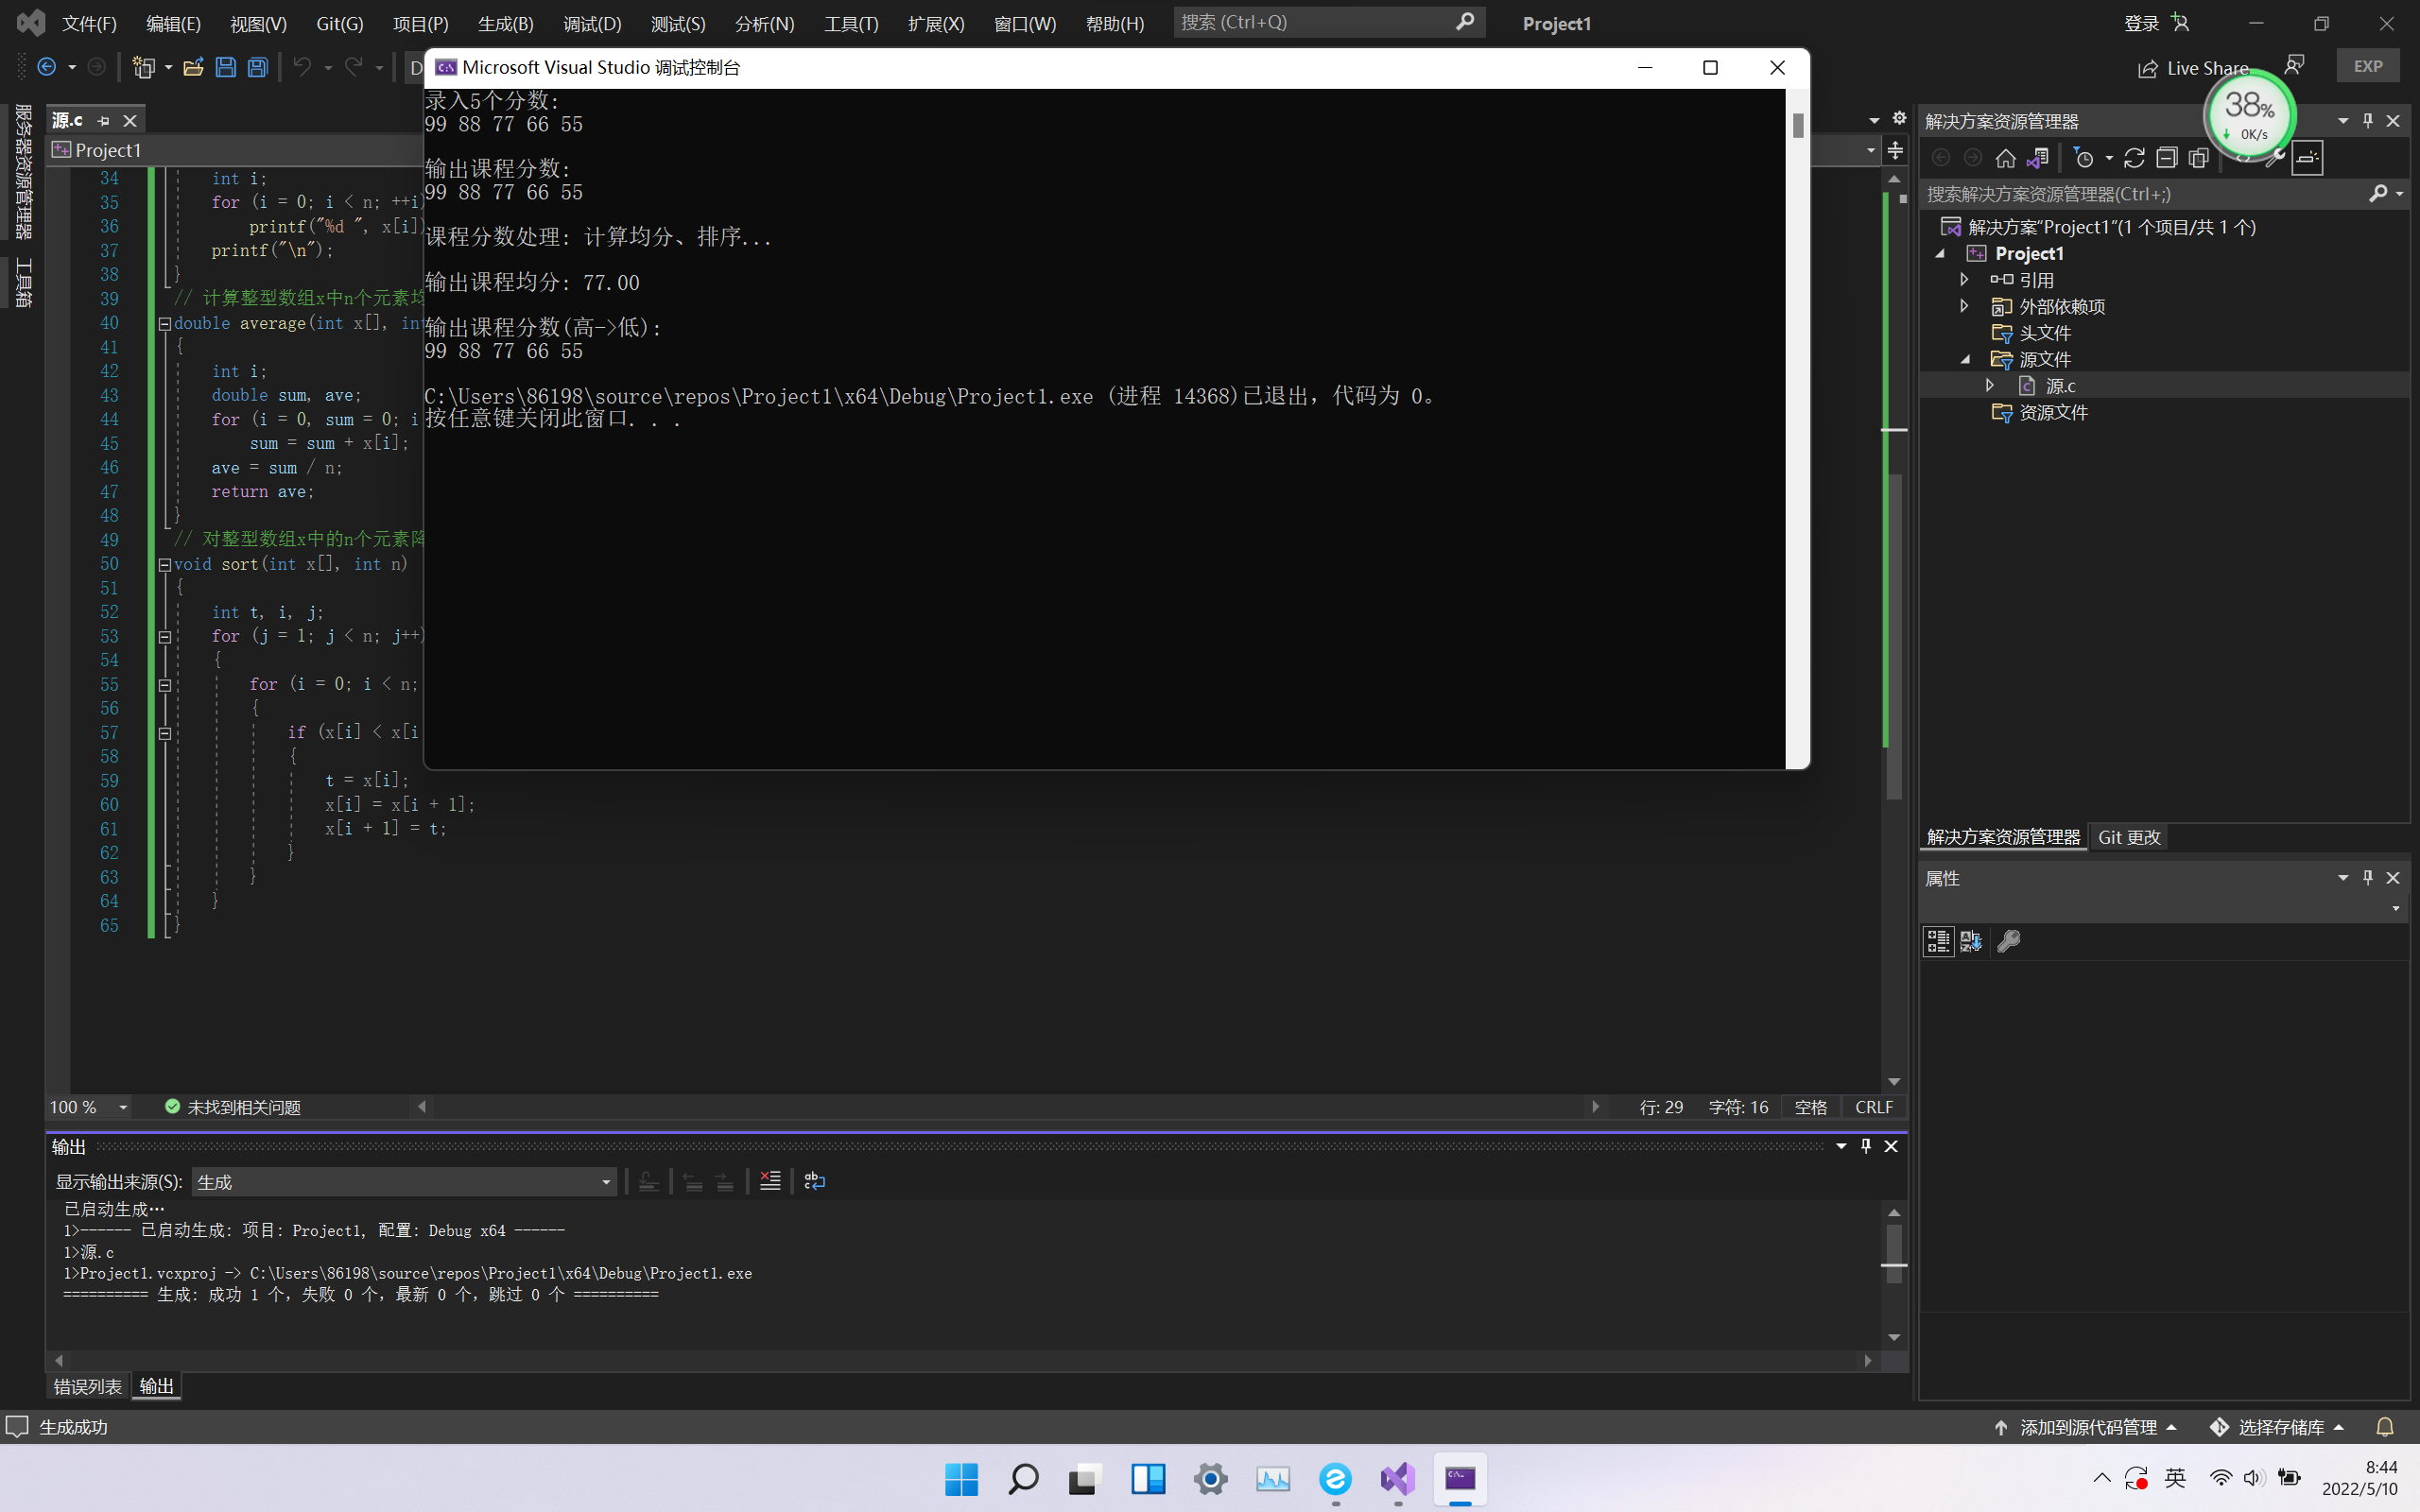Collapse the 源文件 folder node
This screenshot has height=1512, width=2420.
click(1964, 359)
